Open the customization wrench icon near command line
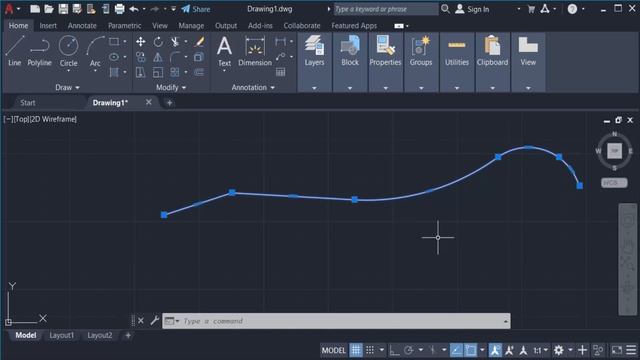Viewport: 640px width, 360px height. click(x=154, y=321)
